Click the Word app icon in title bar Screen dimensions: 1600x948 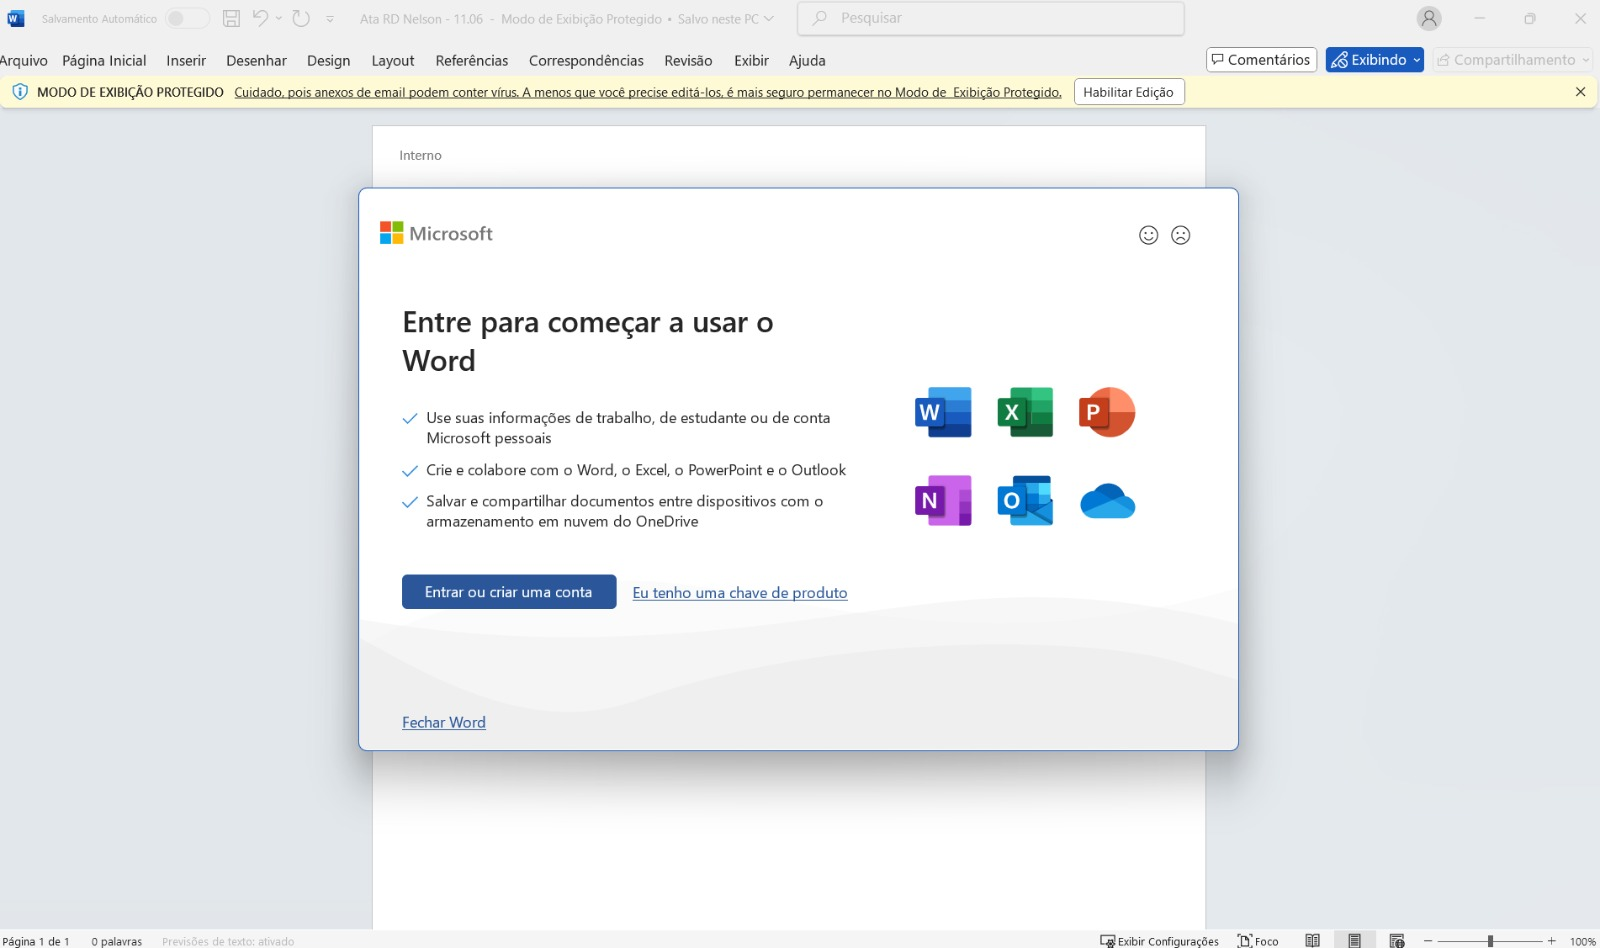point(16,18)
